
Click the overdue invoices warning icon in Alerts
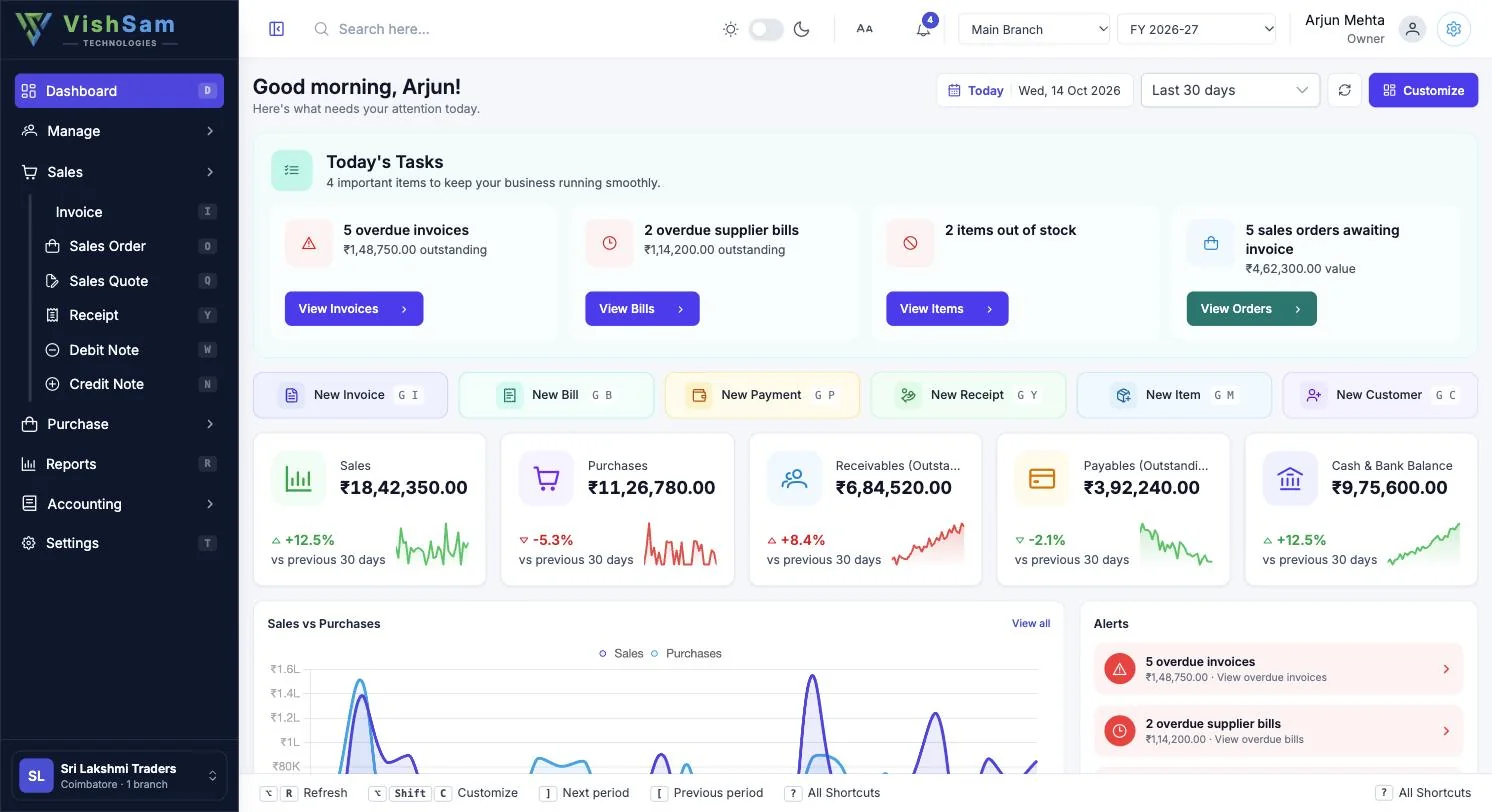tap(1120, 669)
